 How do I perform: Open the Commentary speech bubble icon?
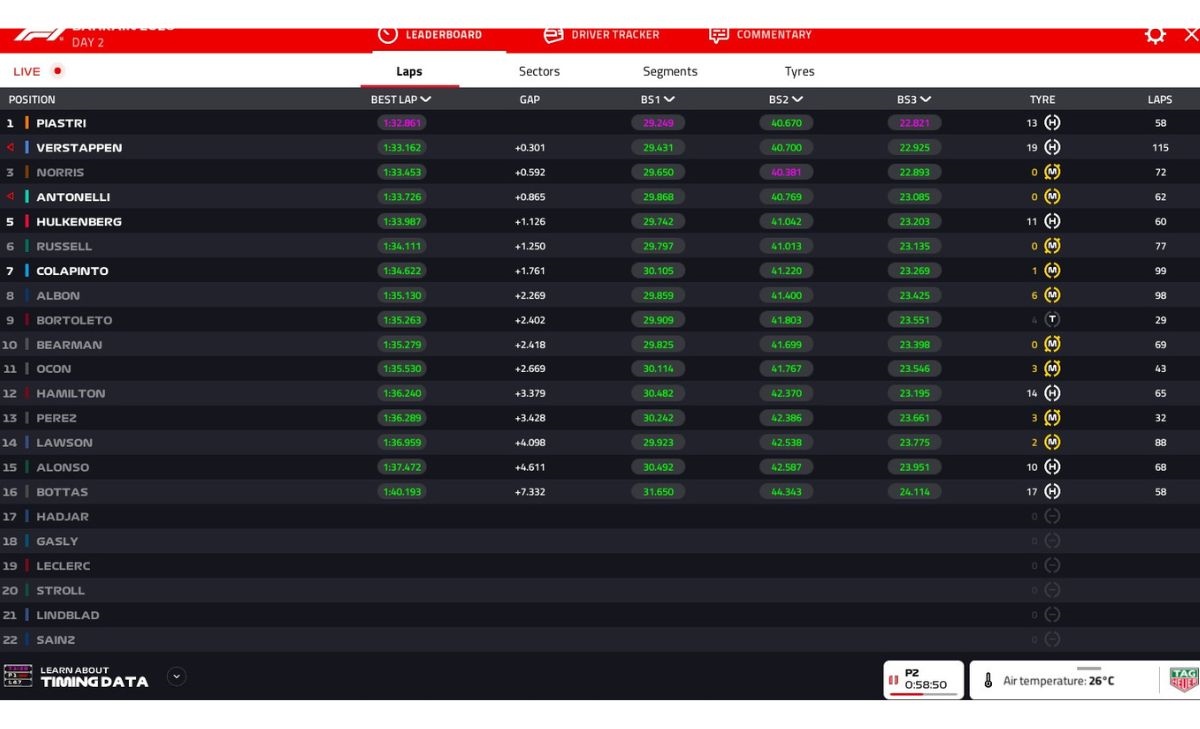pyautogui.click(x=718, y=34)
